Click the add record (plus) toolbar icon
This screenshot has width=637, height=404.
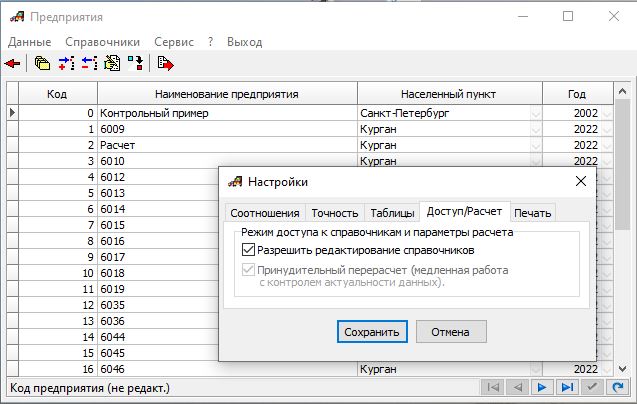click(x=66, y=64)
